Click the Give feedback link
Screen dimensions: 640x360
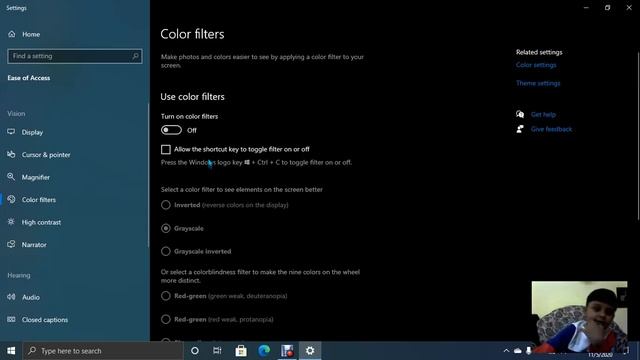pyautogui.click(x=551, y=129)
